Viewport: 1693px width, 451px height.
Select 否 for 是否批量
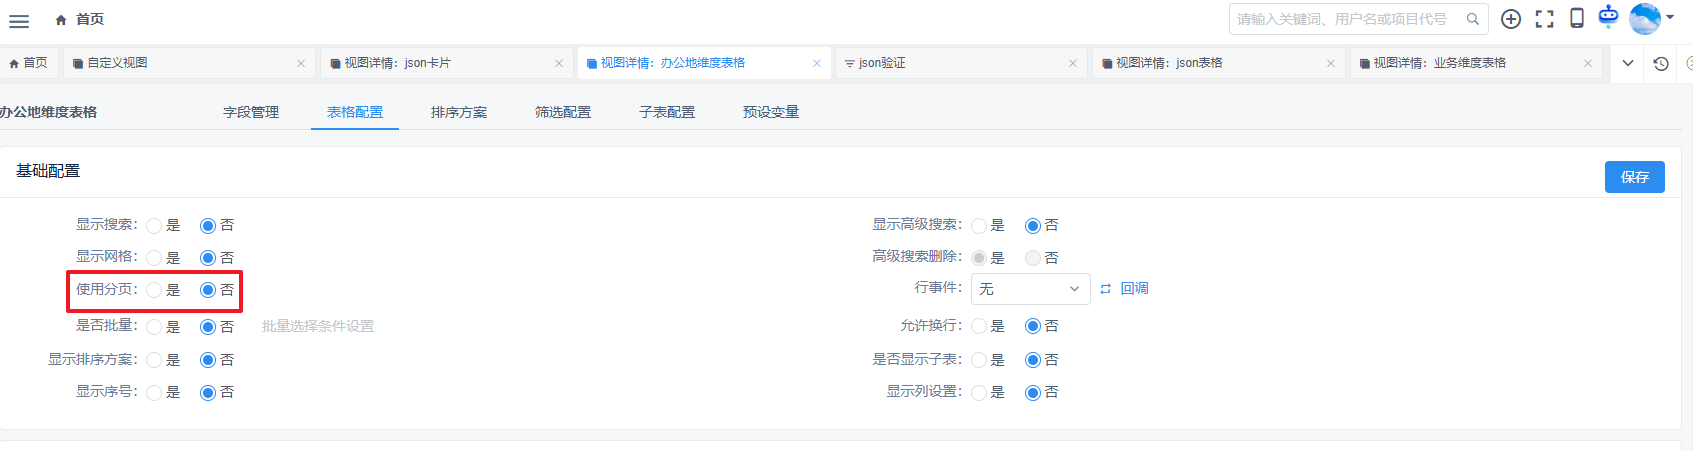[208, 327]
